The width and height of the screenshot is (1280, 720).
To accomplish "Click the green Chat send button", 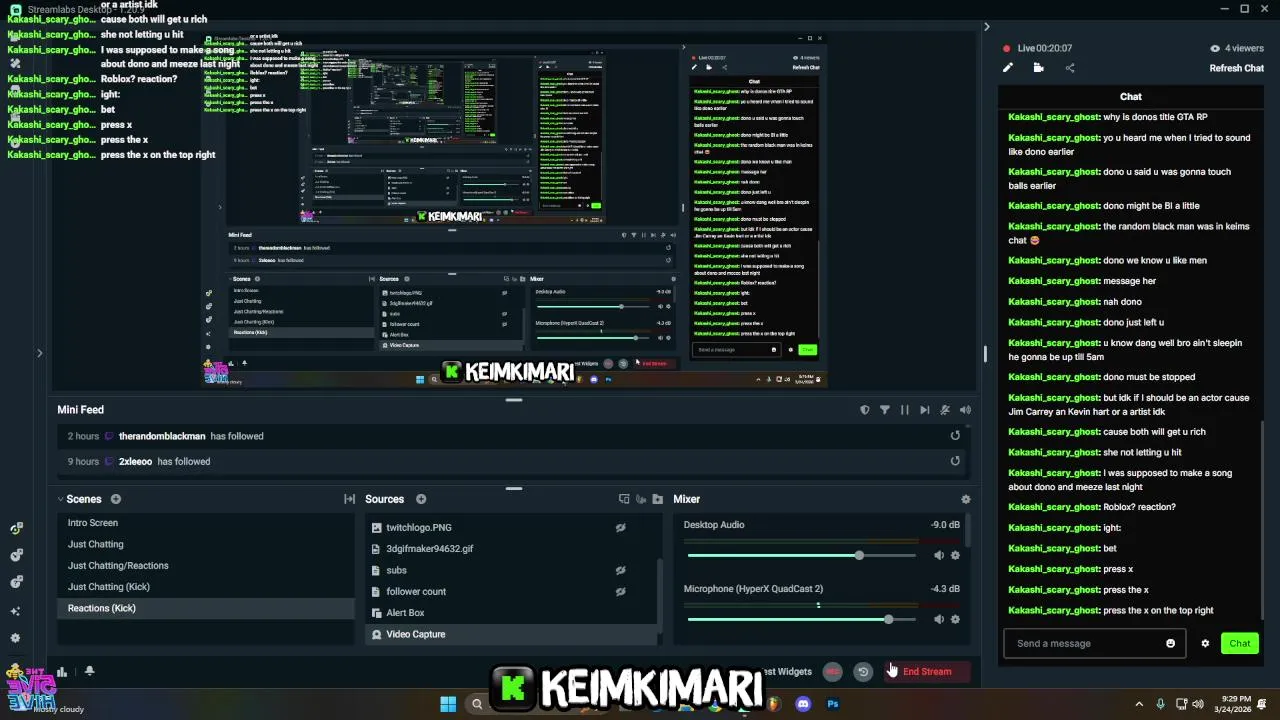I will click(1240, 643).
